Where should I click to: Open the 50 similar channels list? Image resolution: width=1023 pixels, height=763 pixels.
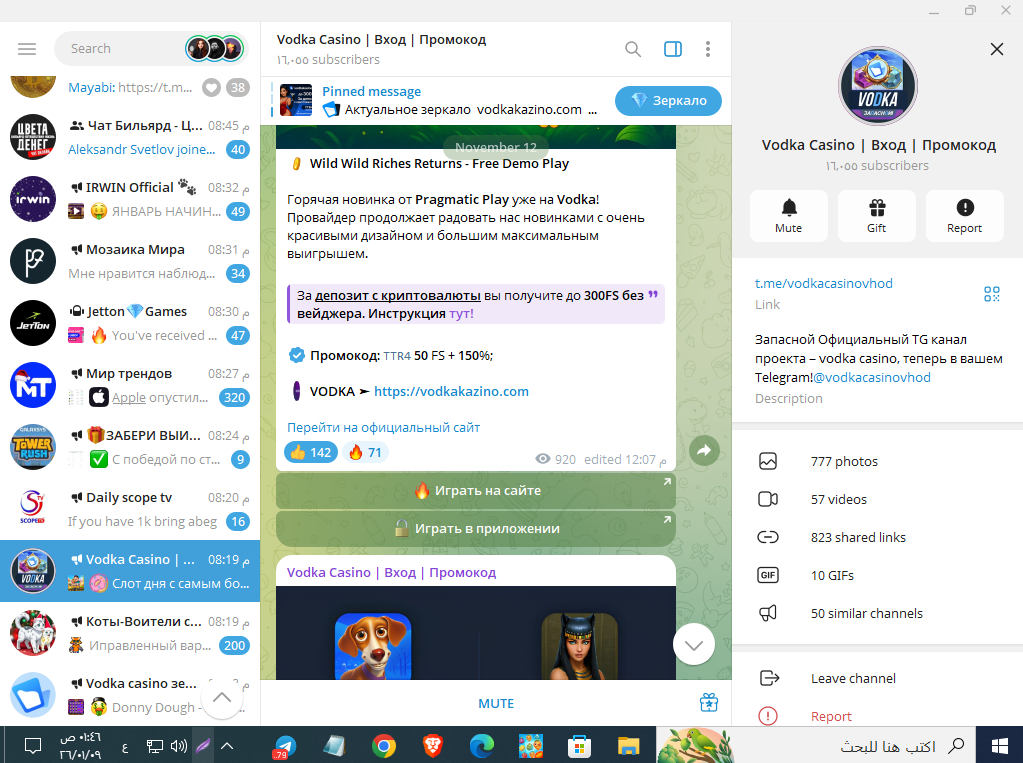coord(878,613)
